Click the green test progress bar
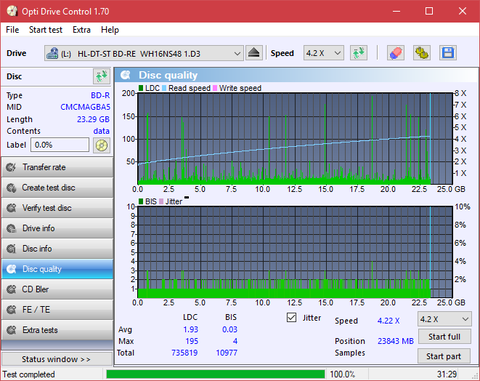 click(x=215, y=374)
